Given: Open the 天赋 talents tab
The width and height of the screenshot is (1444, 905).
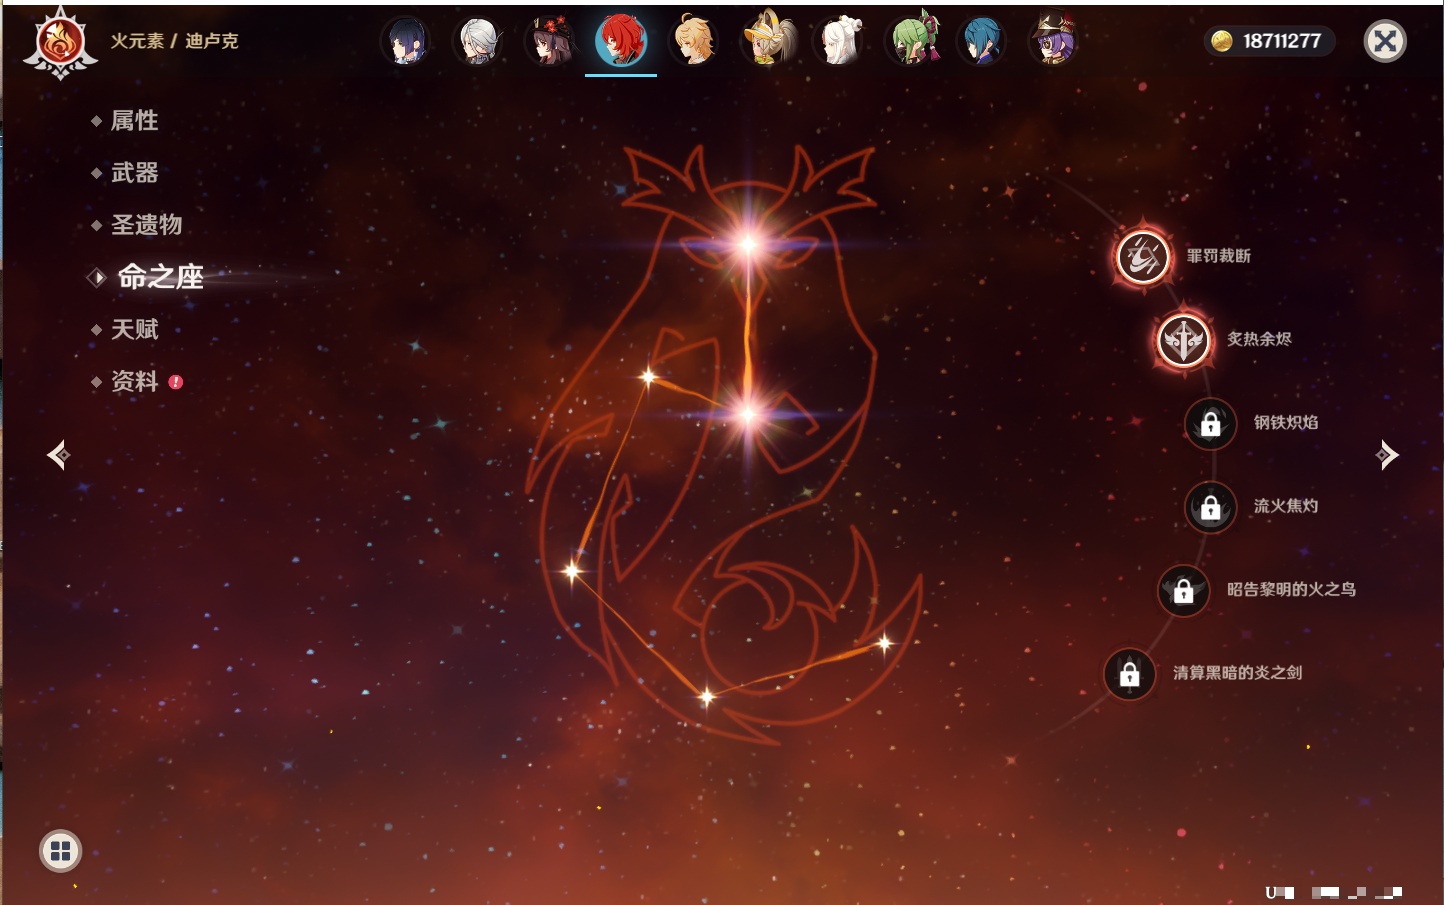Looking at the screenshot, I should point(134,329).
